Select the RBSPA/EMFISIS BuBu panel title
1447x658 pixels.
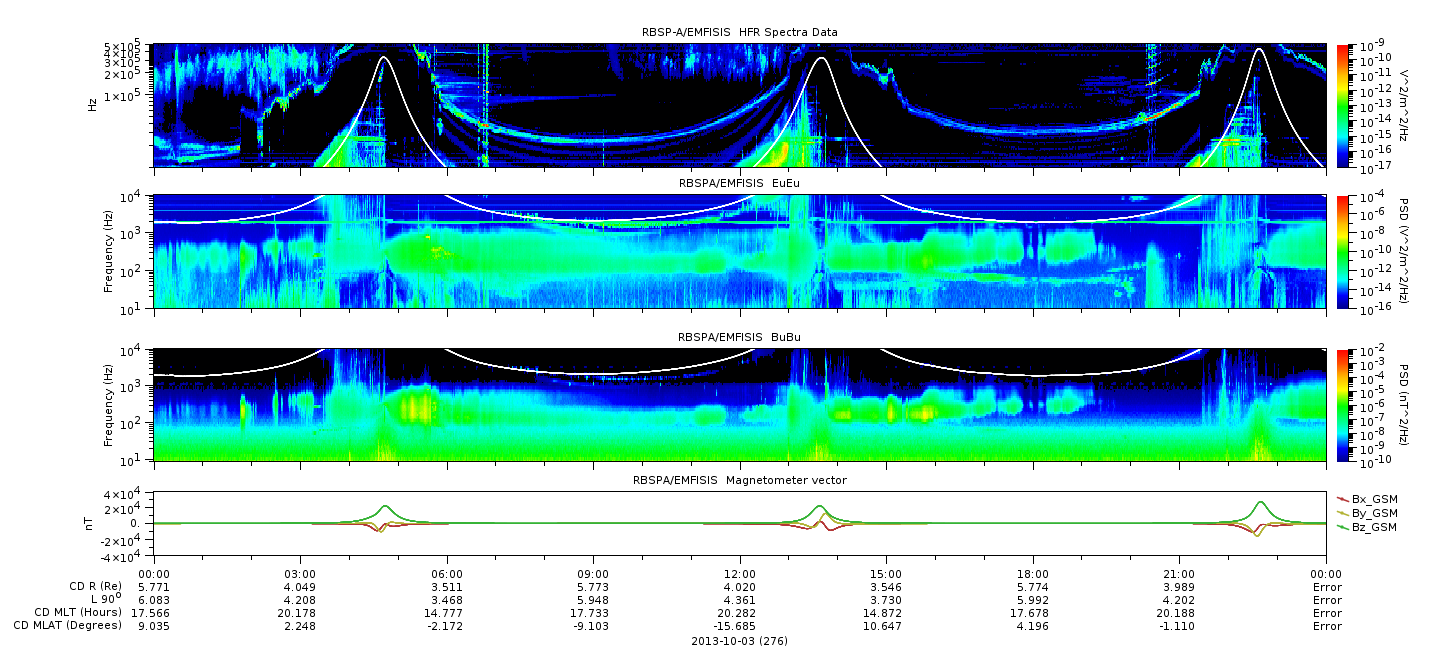[739, 337]
